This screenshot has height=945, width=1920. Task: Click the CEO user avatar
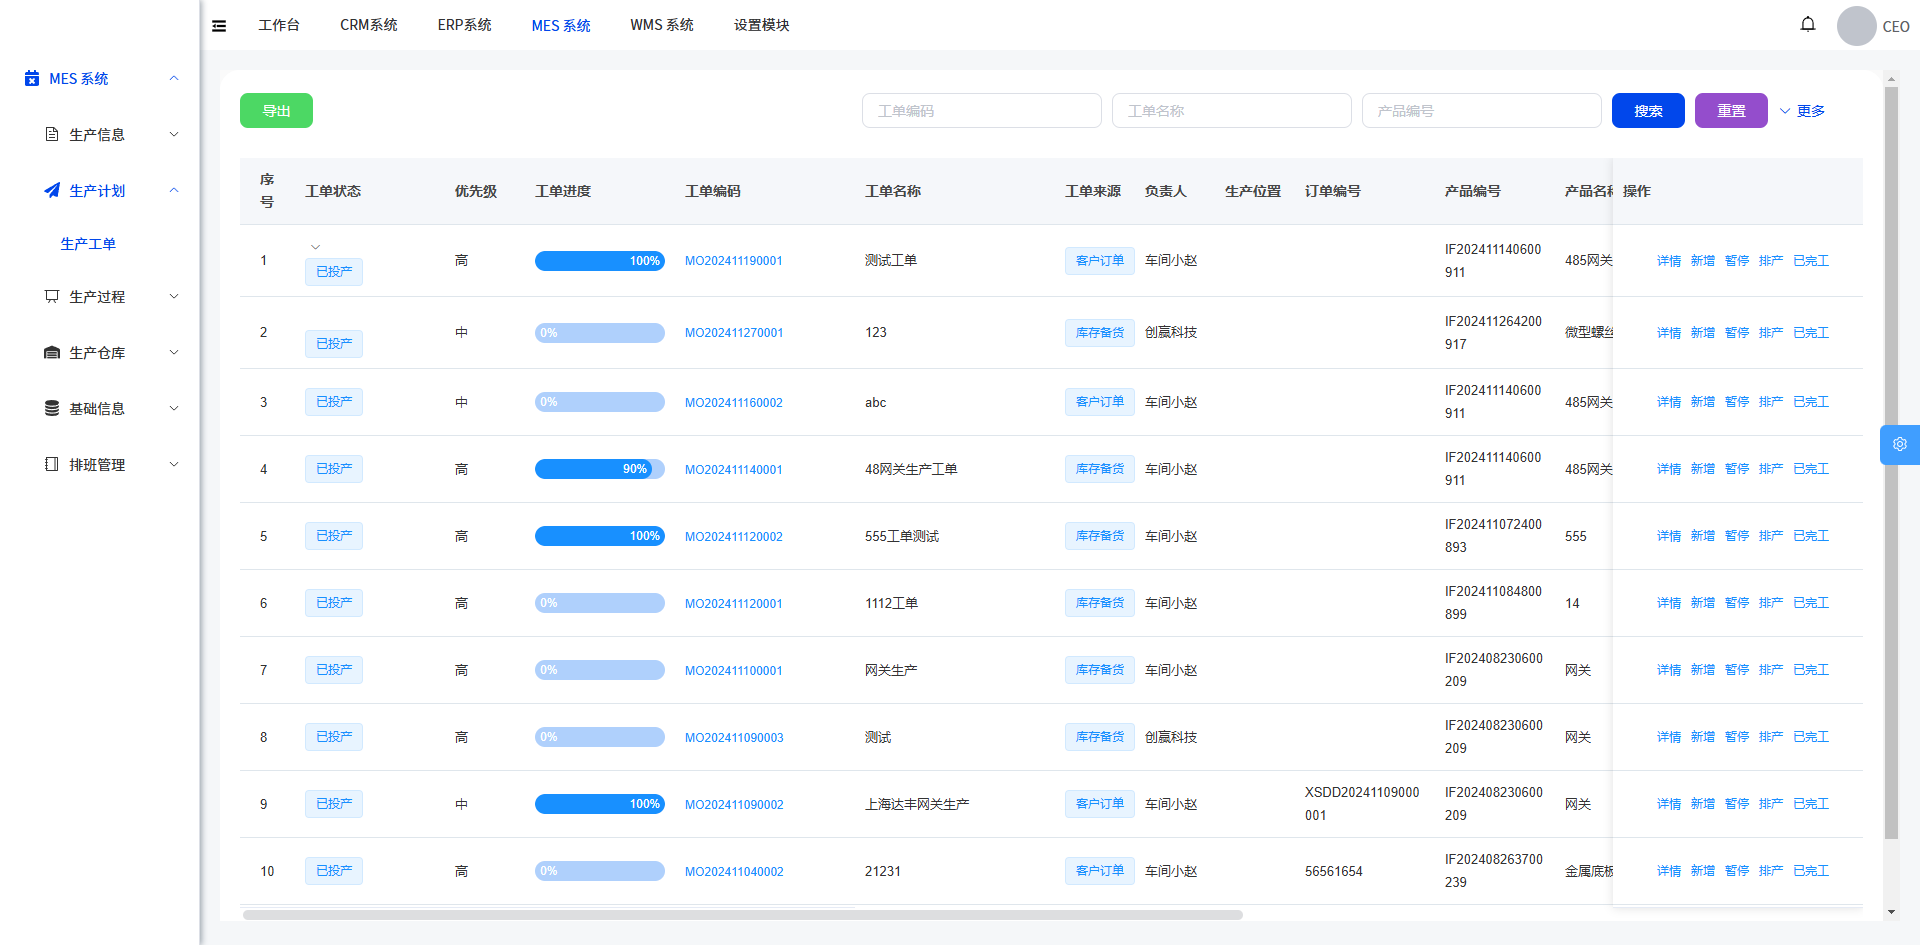[x=1856, y=26]
